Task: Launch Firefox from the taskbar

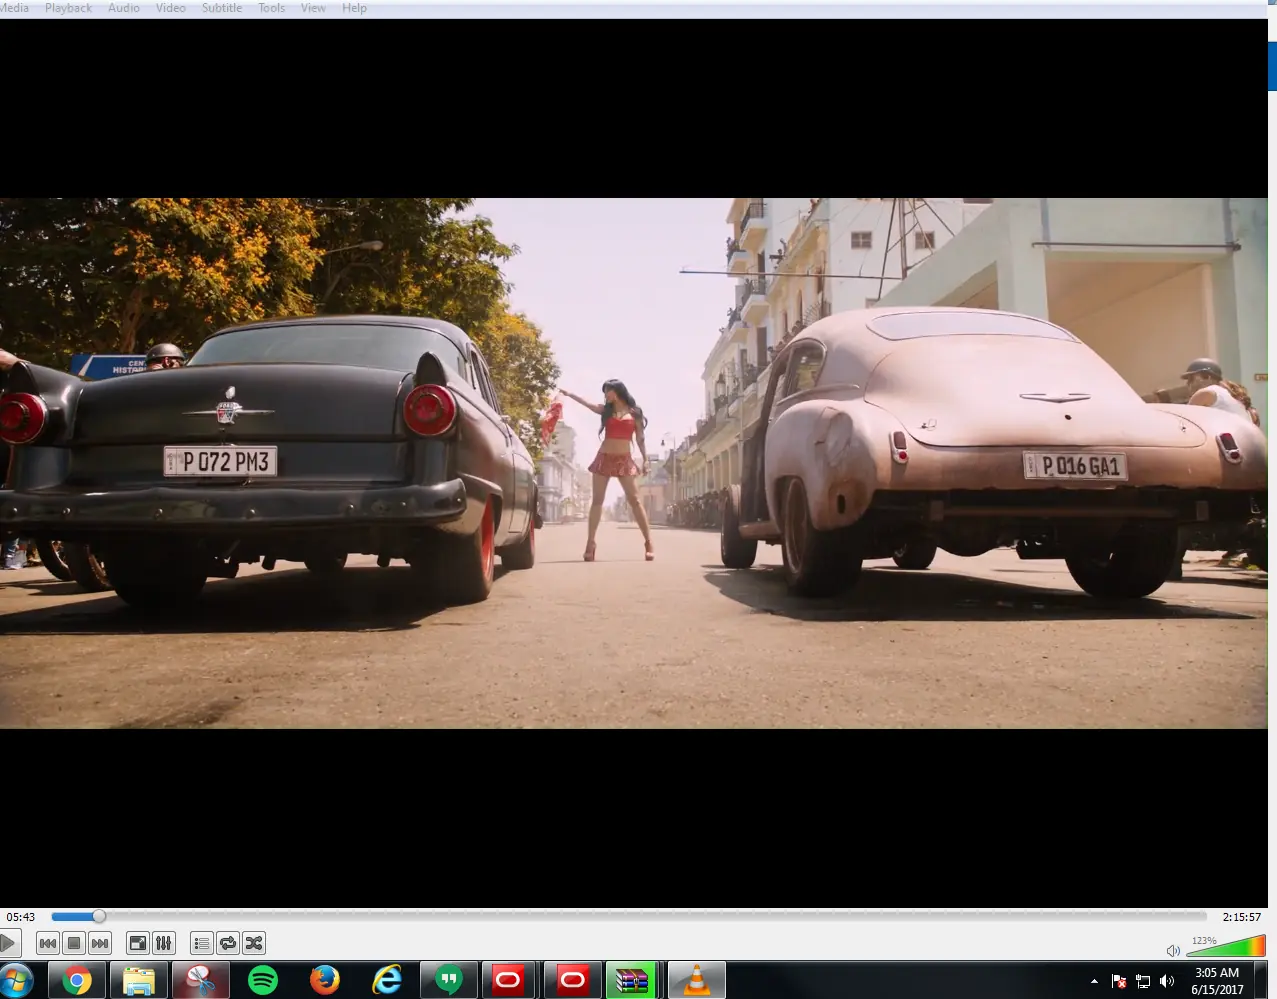Action: tap(324, 981)
